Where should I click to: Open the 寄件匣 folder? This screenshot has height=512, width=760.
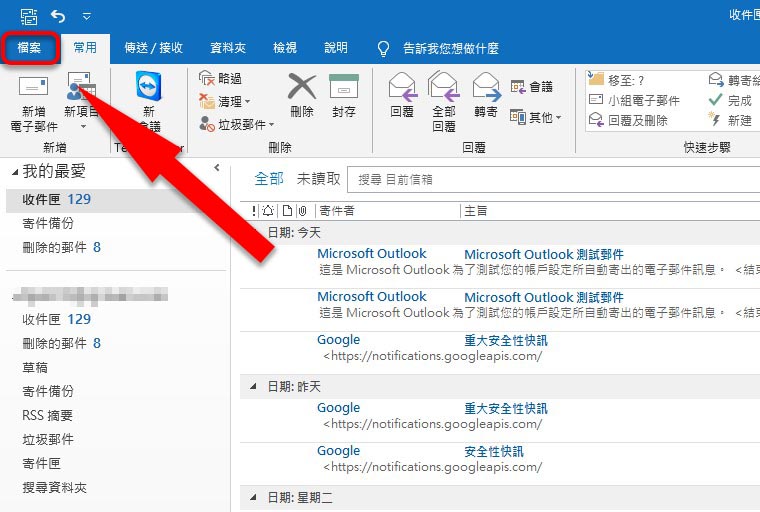click(41, 464)
